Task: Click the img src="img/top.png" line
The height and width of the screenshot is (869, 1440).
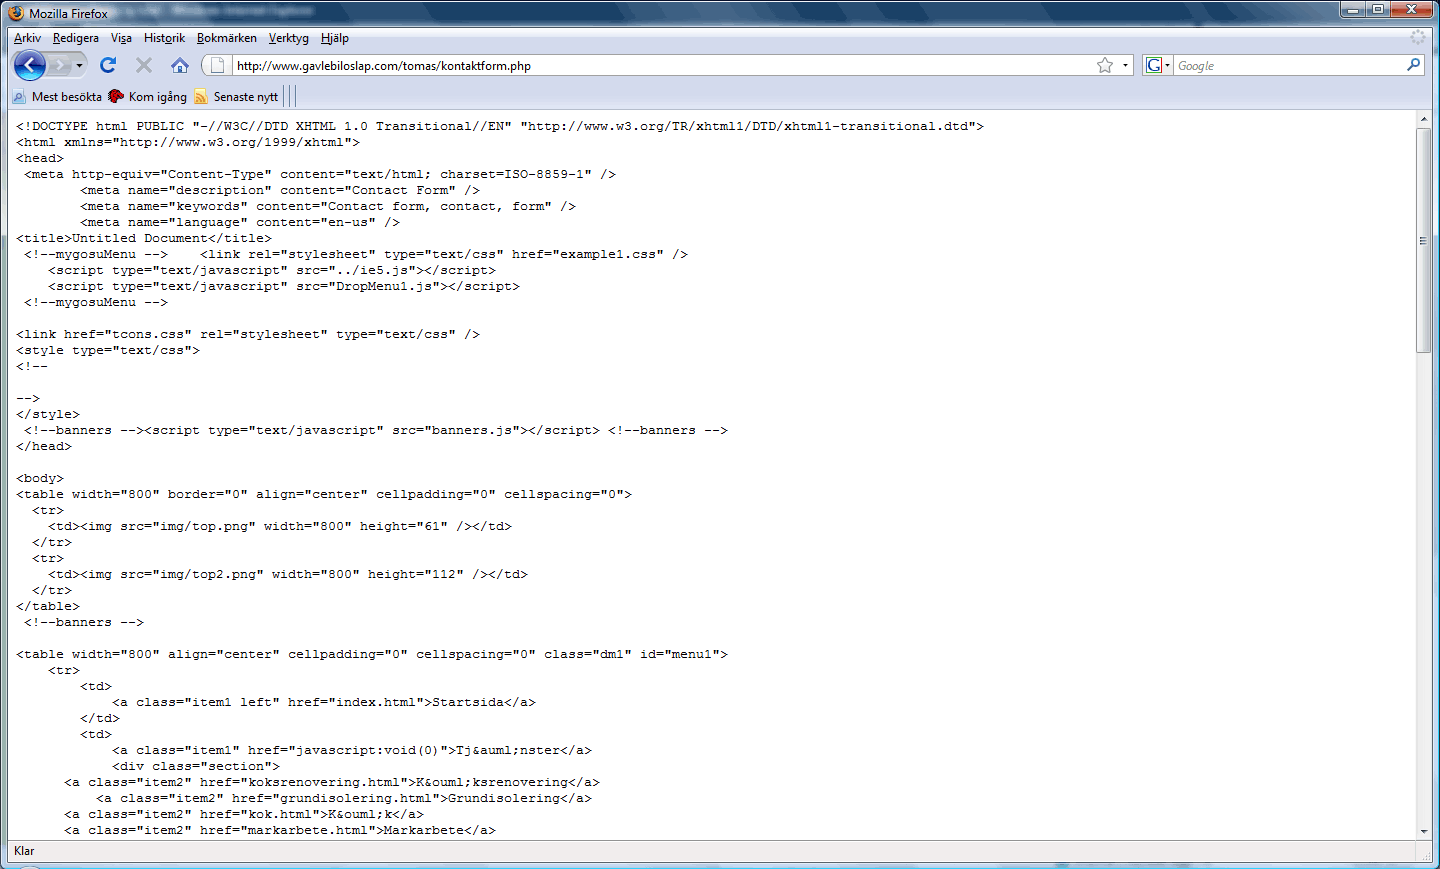Action: coord(280,526)
